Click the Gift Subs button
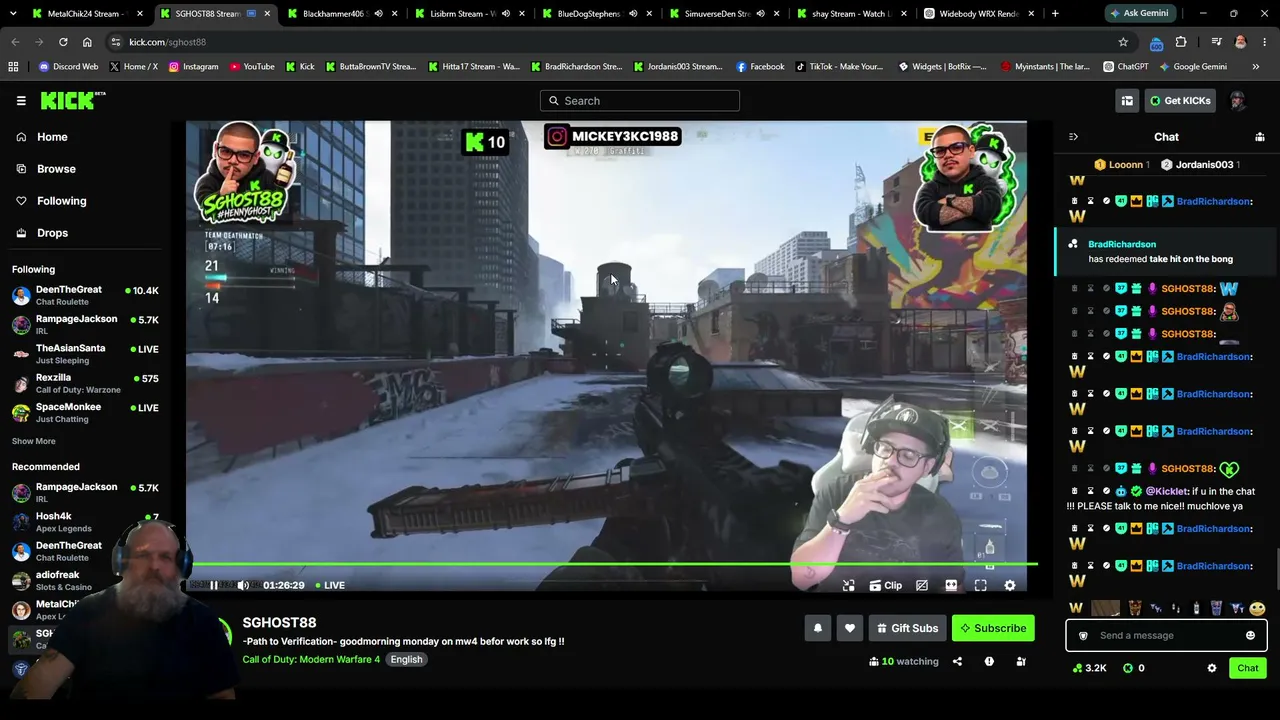Viewport: 1280px width, 720px height. pos(908,628)
